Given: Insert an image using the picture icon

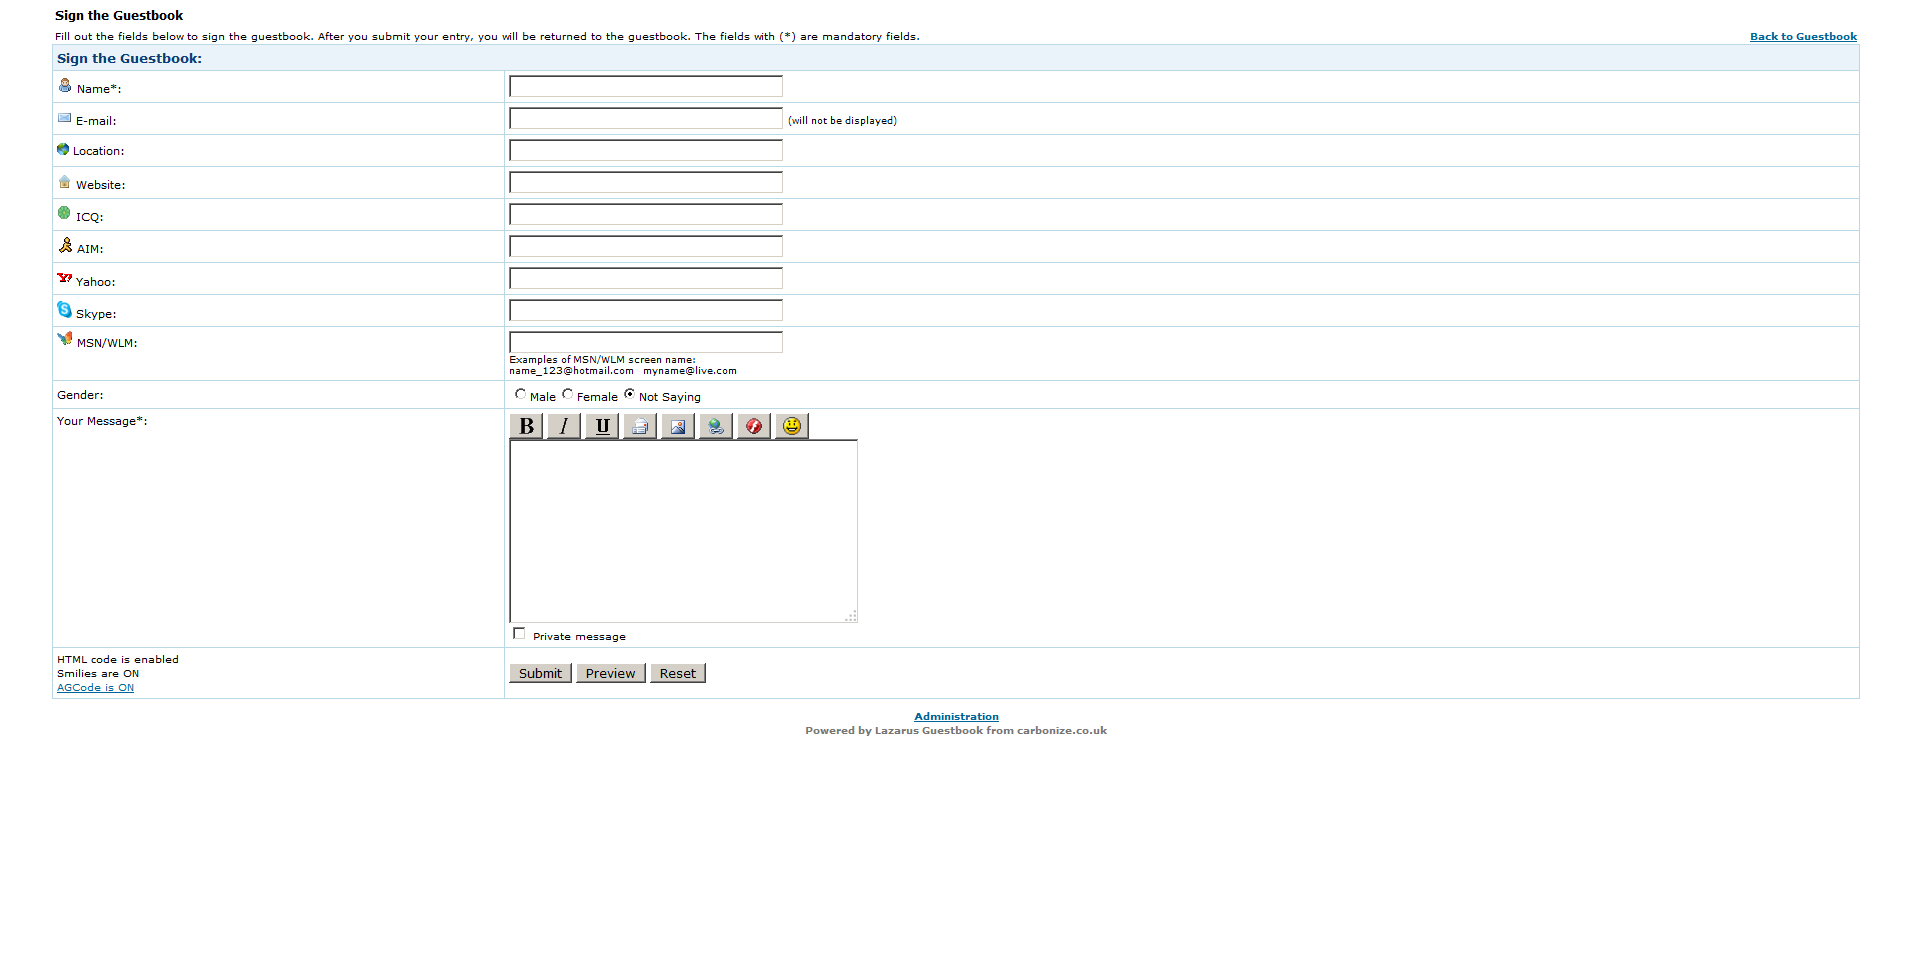Looking at the screenshot, I should coord(678,426).
